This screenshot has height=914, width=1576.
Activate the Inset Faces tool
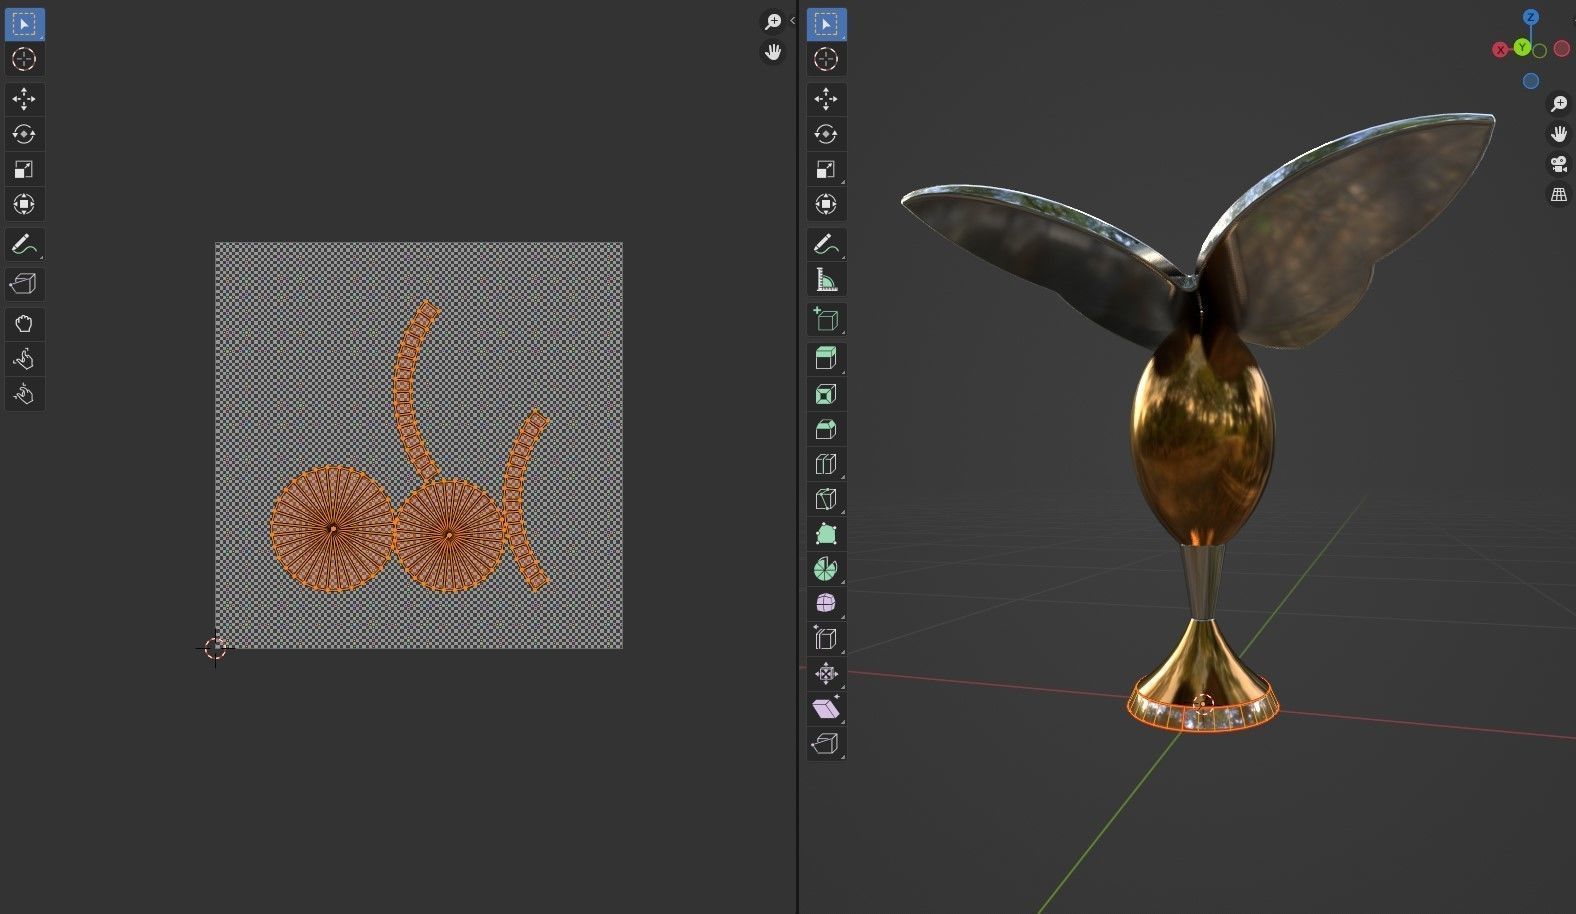pos(826,394)
